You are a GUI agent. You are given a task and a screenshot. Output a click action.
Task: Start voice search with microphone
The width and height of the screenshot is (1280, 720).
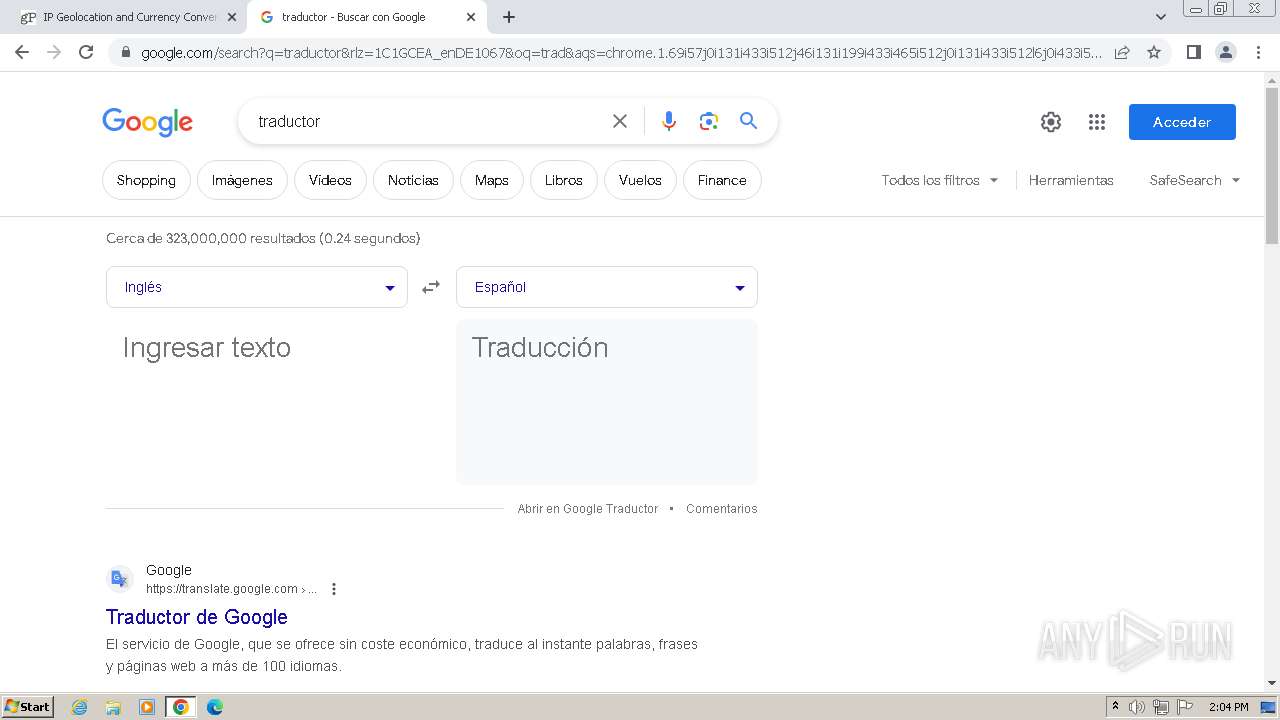click(669, 121)
